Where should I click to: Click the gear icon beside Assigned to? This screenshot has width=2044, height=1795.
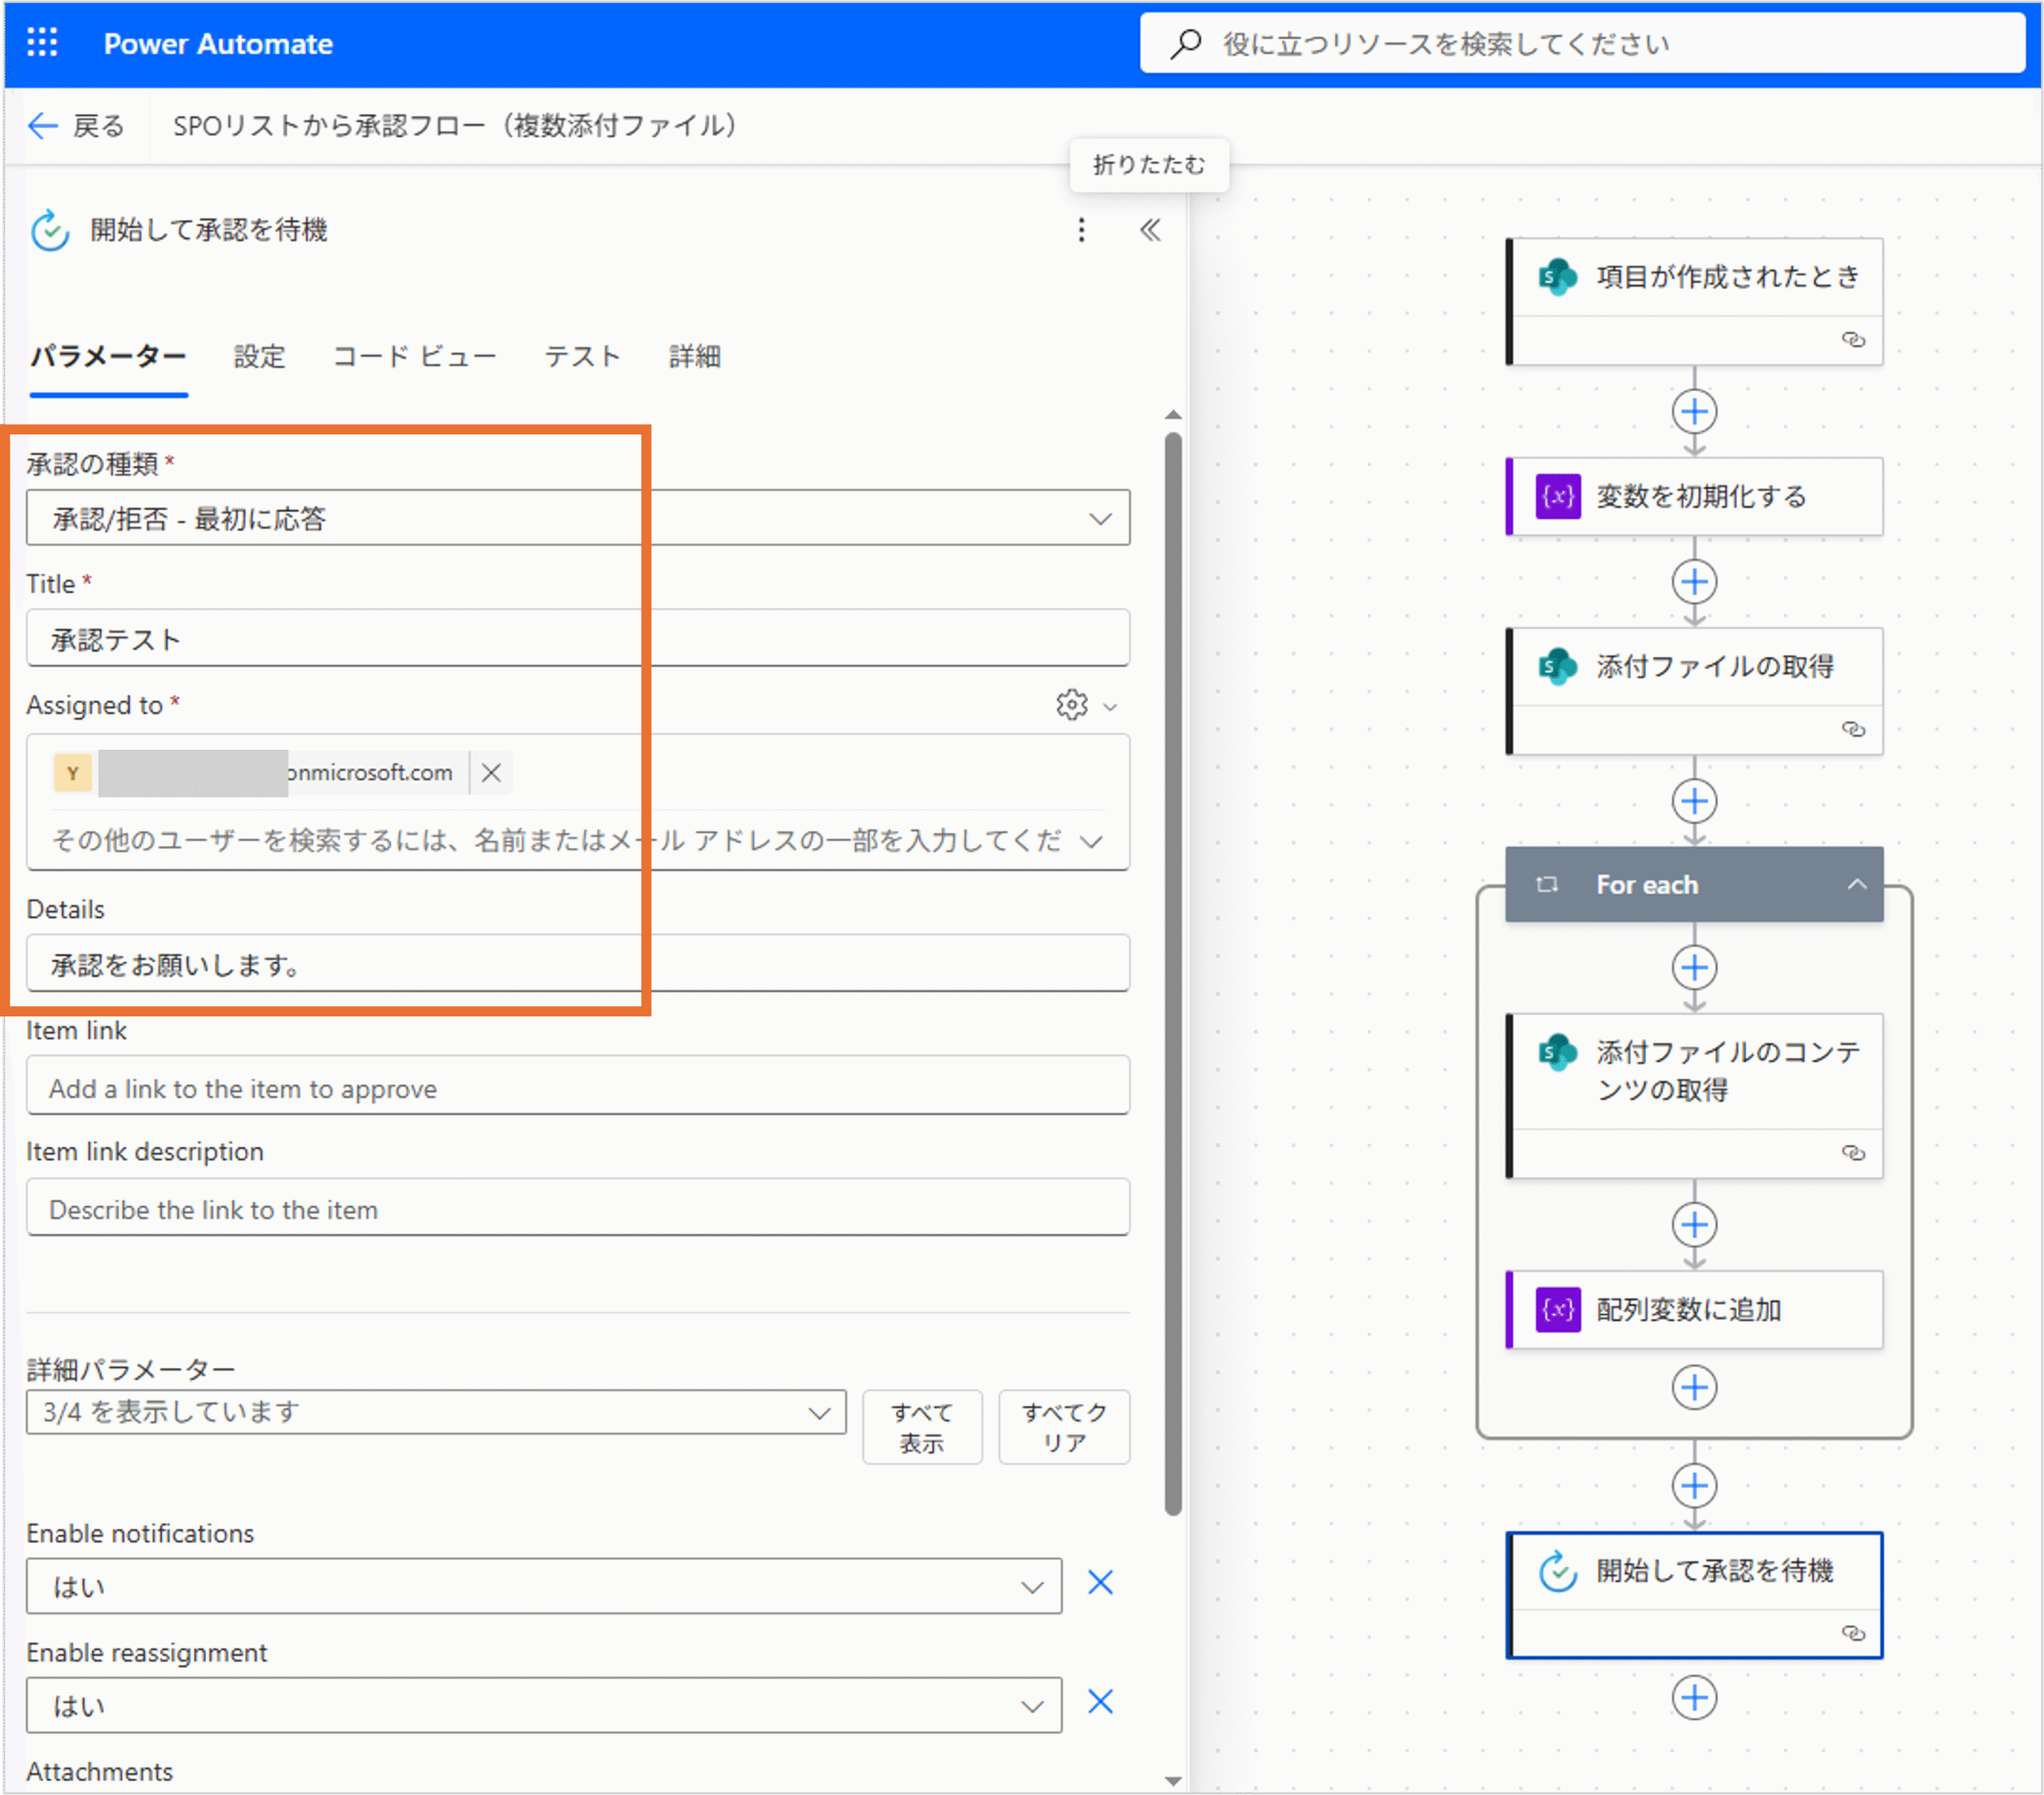[x=1071, y=705]
